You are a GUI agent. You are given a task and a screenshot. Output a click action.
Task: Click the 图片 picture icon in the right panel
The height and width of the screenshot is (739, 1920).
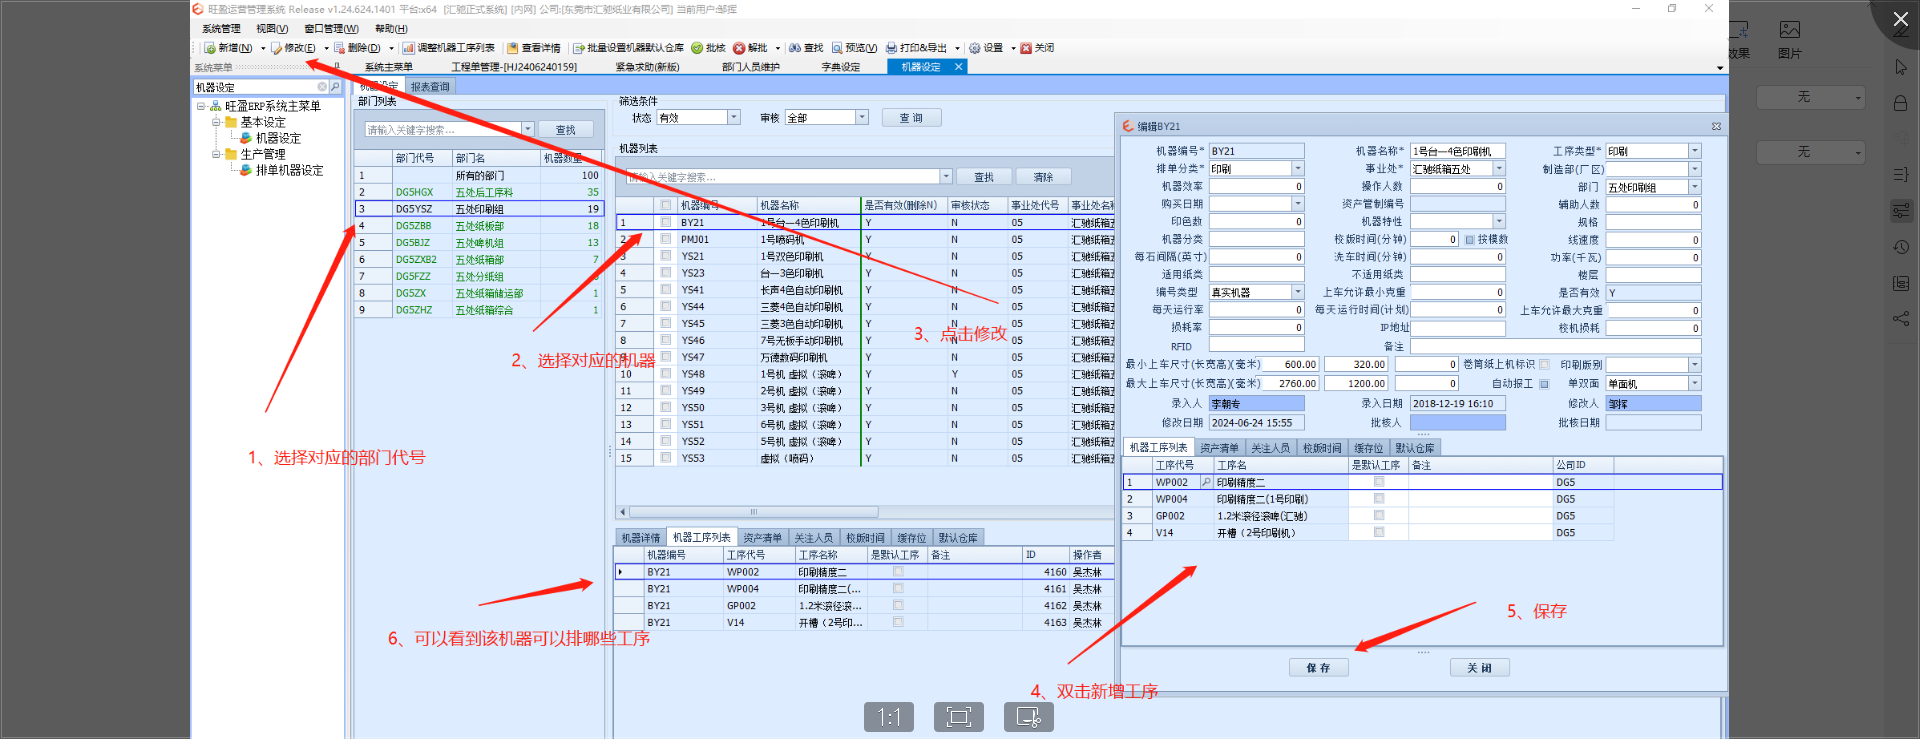coord(1790,30)
